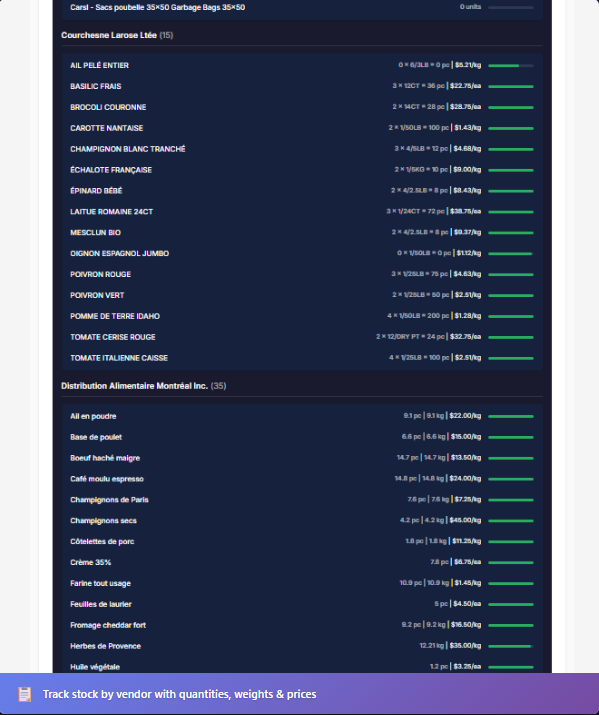Click the clipboard icon in the banner

pos(24,694)
